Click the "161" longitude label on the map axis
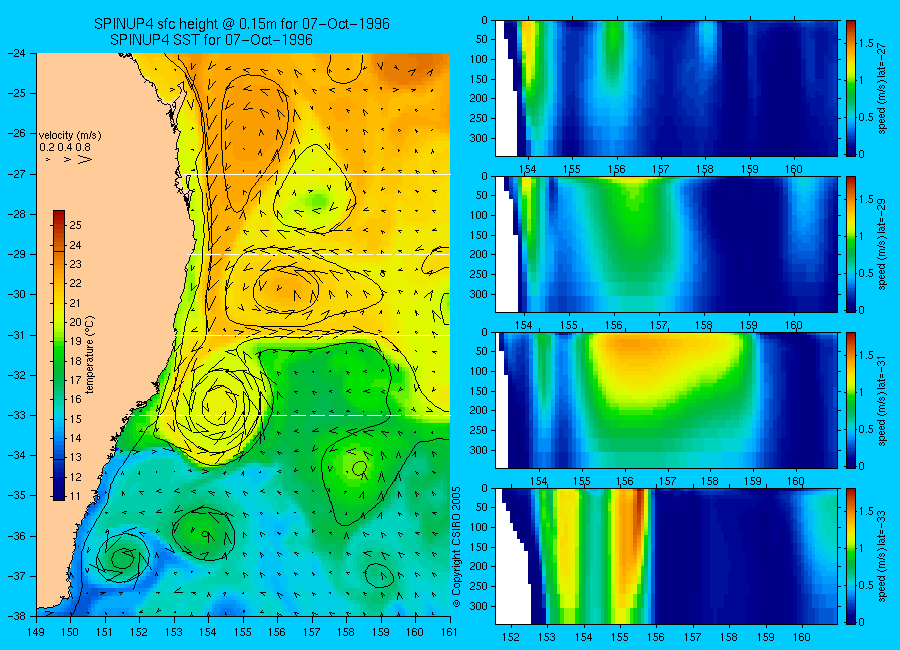This screenshot has width=900, height=650. (x=449, y=632)
